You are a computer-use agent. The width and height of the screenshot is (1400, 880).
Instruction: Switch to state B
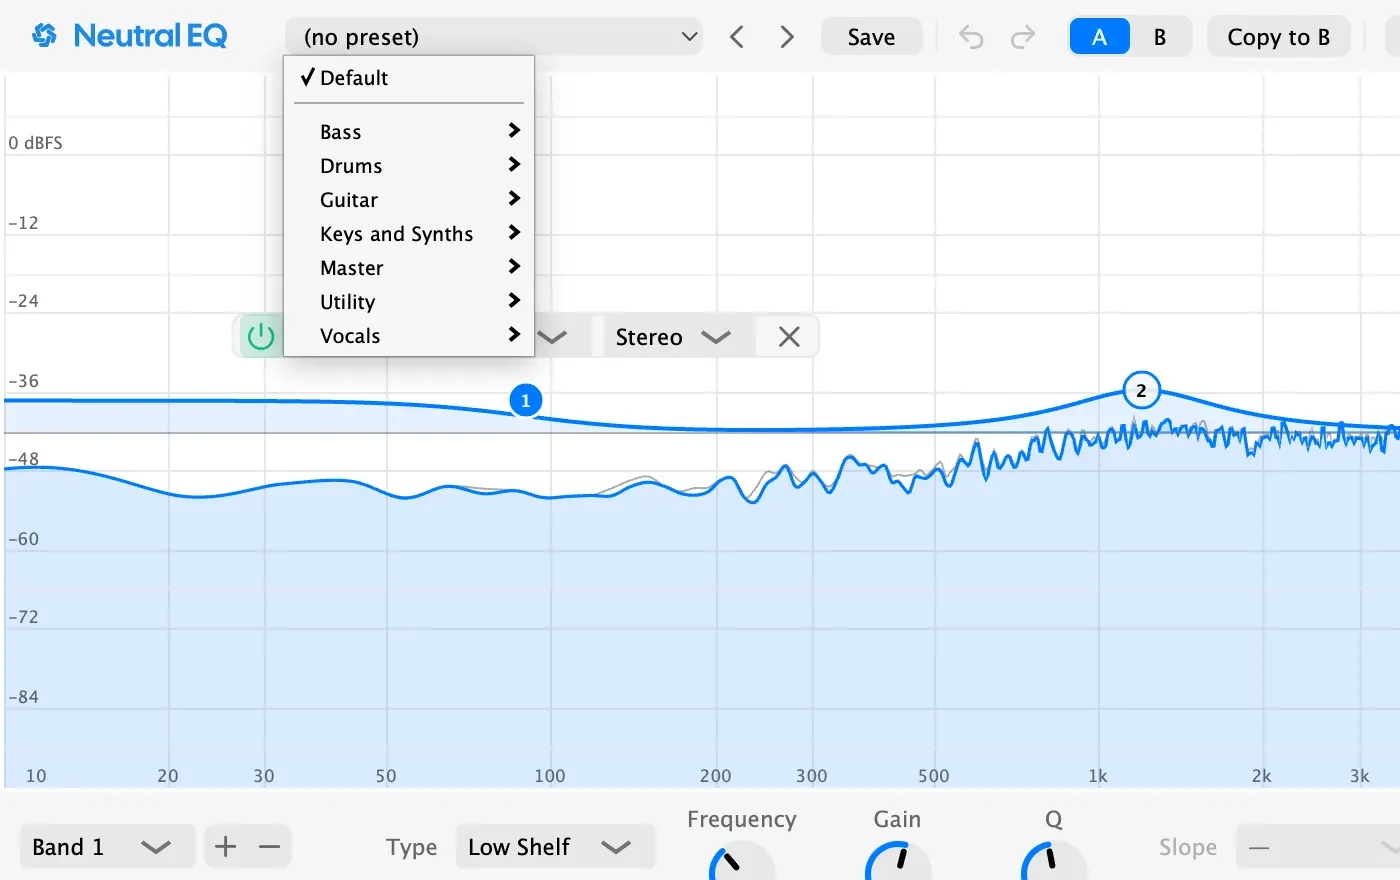pos(1160,37)
